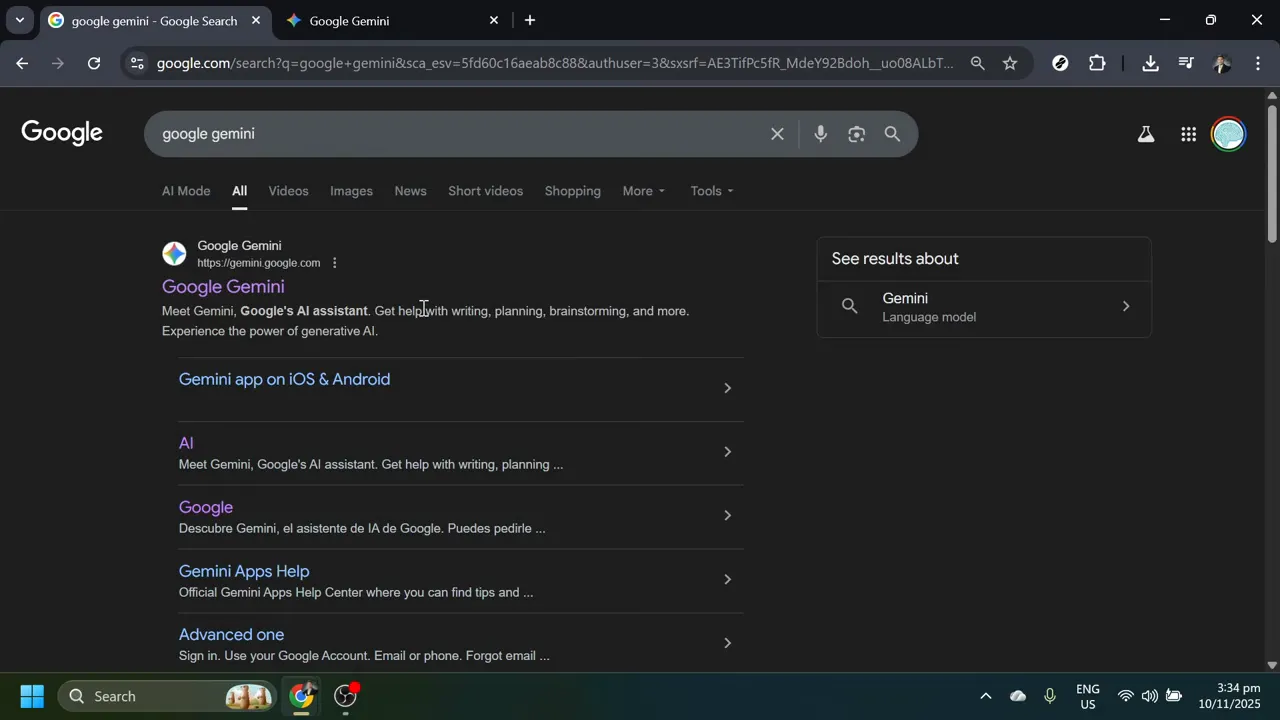The image size is (1280, 720).
Task: Open the Google apps grid
Action: [1188, 134]
